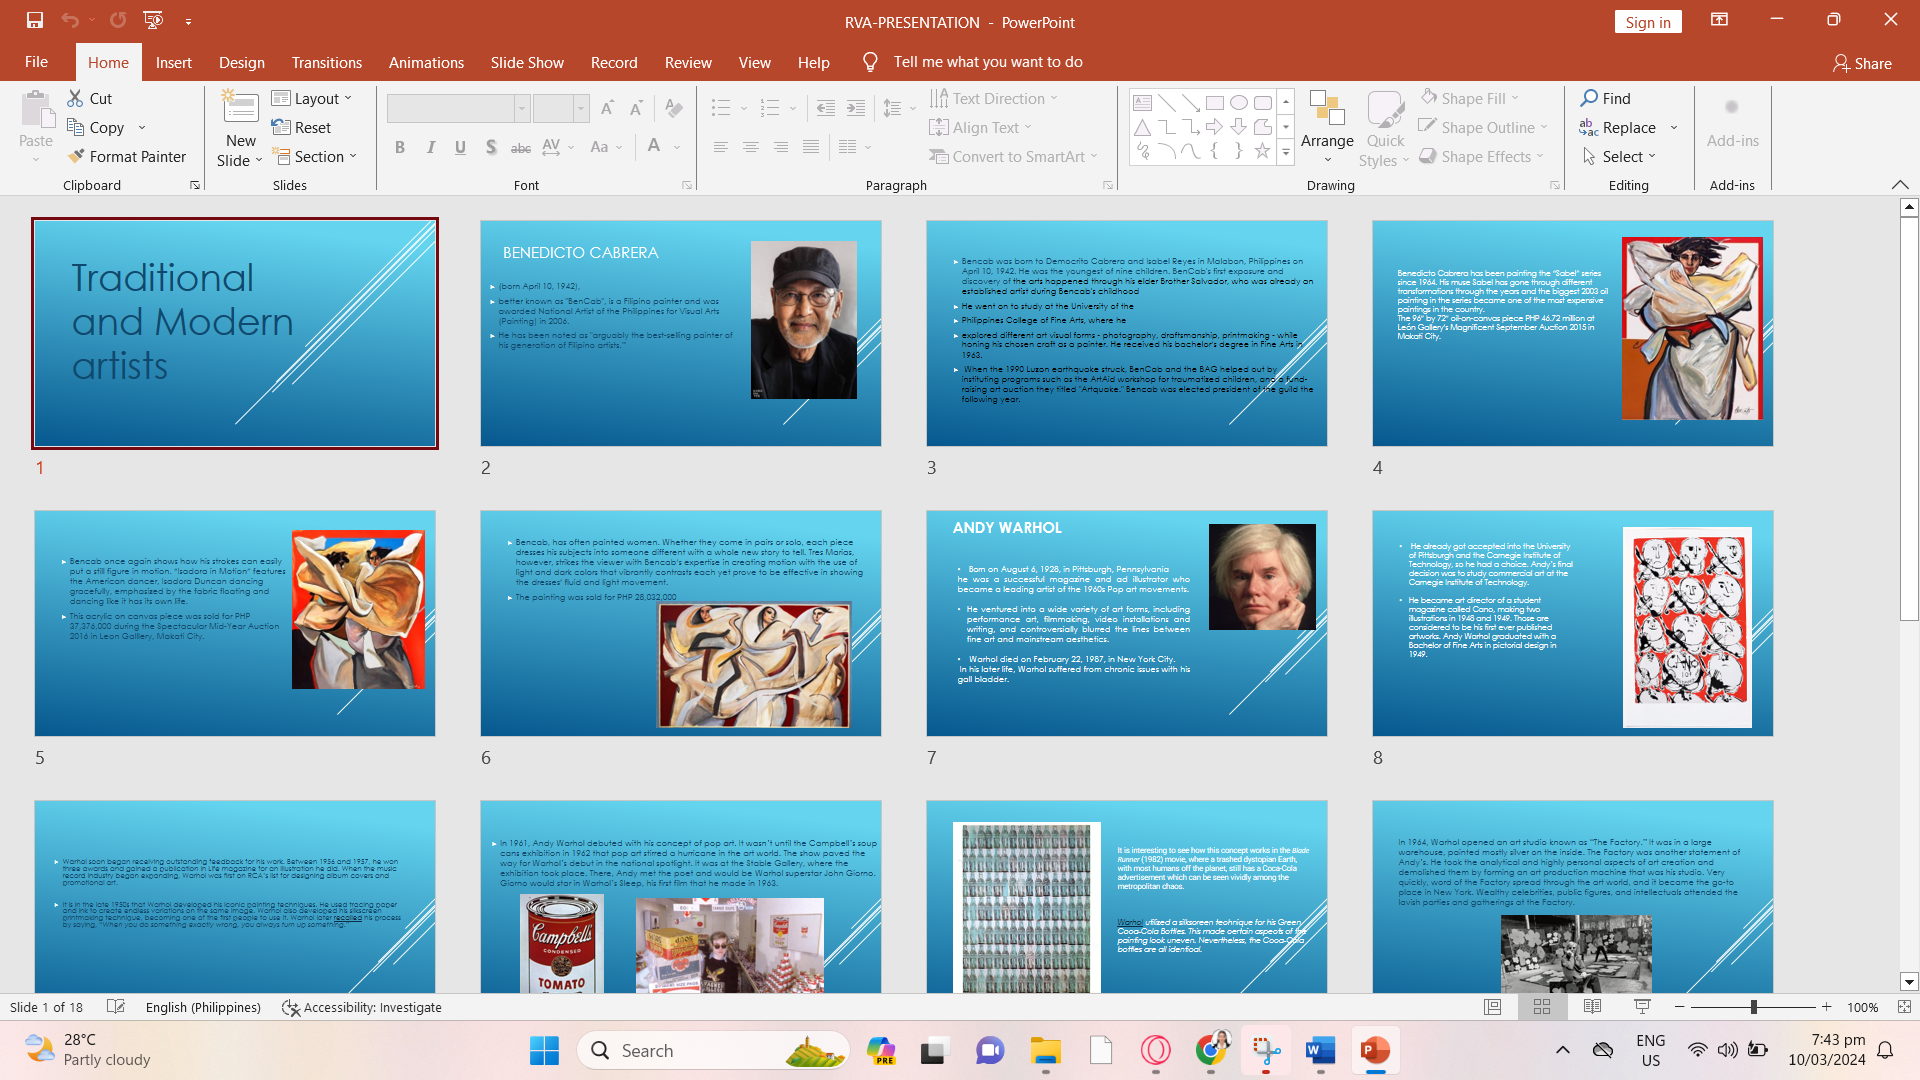Screen dimensions: 1920x1080
Task: Switch to the Design tab
Action: click(x=242, y=62)
